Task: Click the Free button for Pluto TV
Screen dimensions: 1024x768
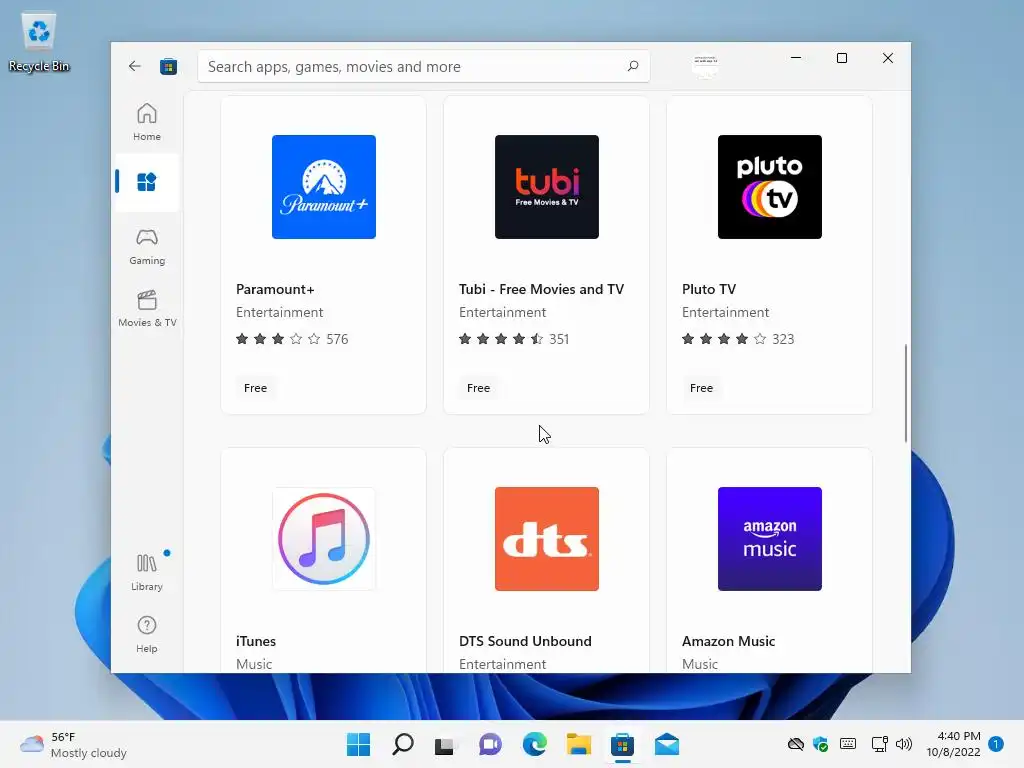Action: 701,388
